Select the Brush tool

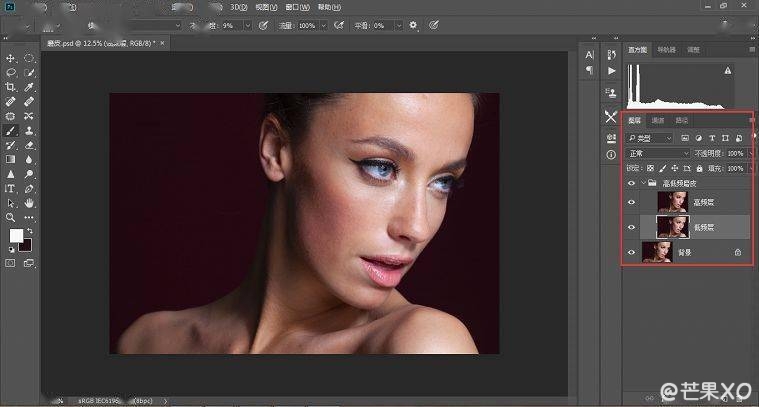pyautogui.click(x=10, y=131)
